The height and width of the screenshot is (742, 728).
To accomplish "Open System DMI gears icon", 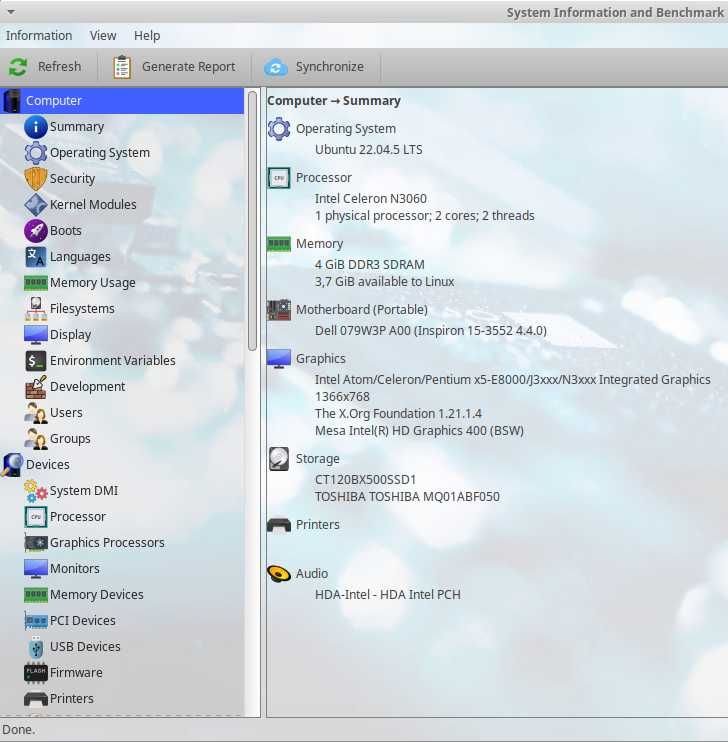I will [36, 491].
